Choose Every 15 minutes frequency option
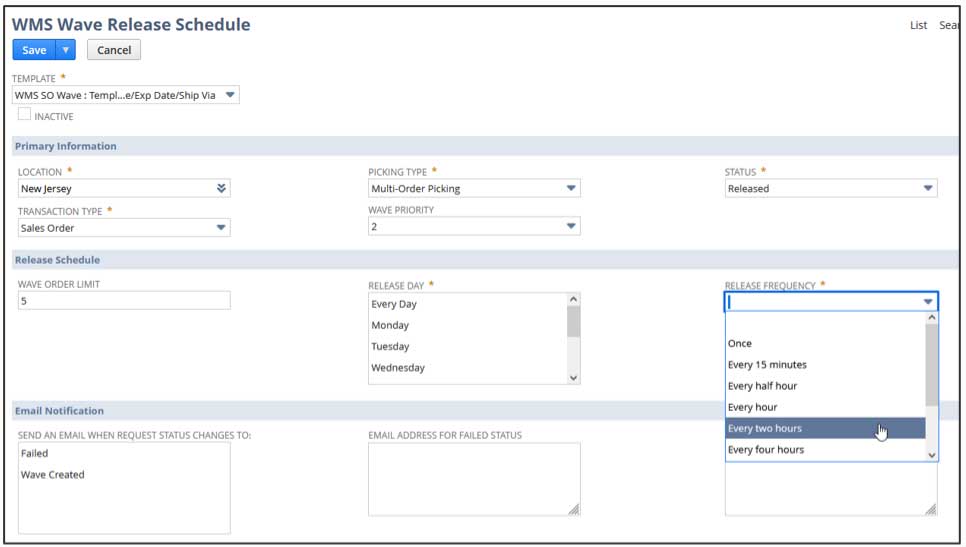The width and height of the screenshot is (966, 547). pos(767,365)
